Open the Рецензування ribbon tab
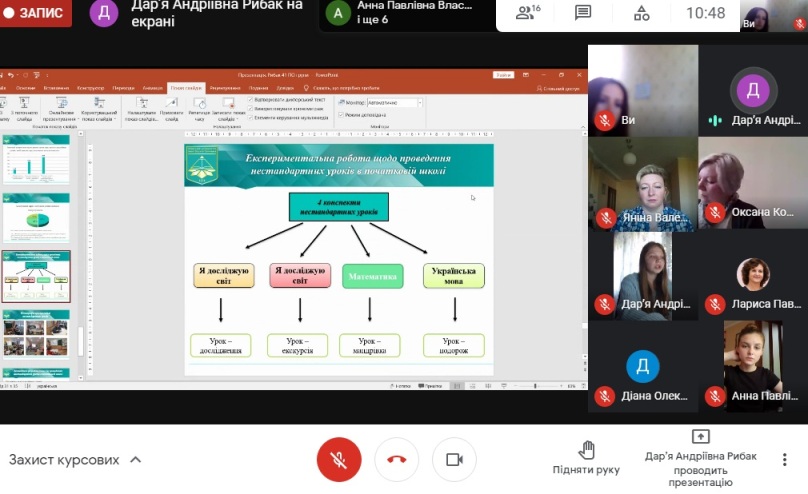 coord(225,88)
